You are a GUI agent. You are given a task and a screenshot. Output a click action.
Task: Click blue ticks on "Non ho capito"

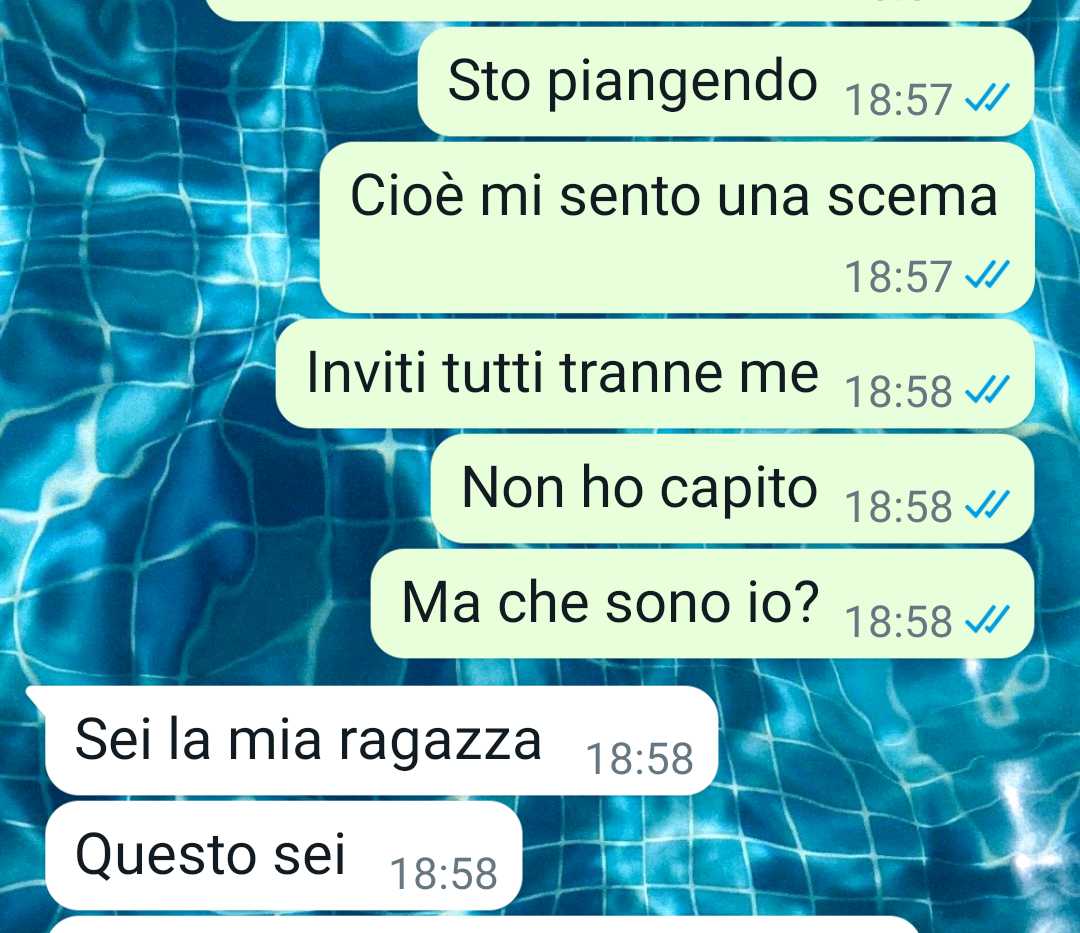tap(987, 506)
